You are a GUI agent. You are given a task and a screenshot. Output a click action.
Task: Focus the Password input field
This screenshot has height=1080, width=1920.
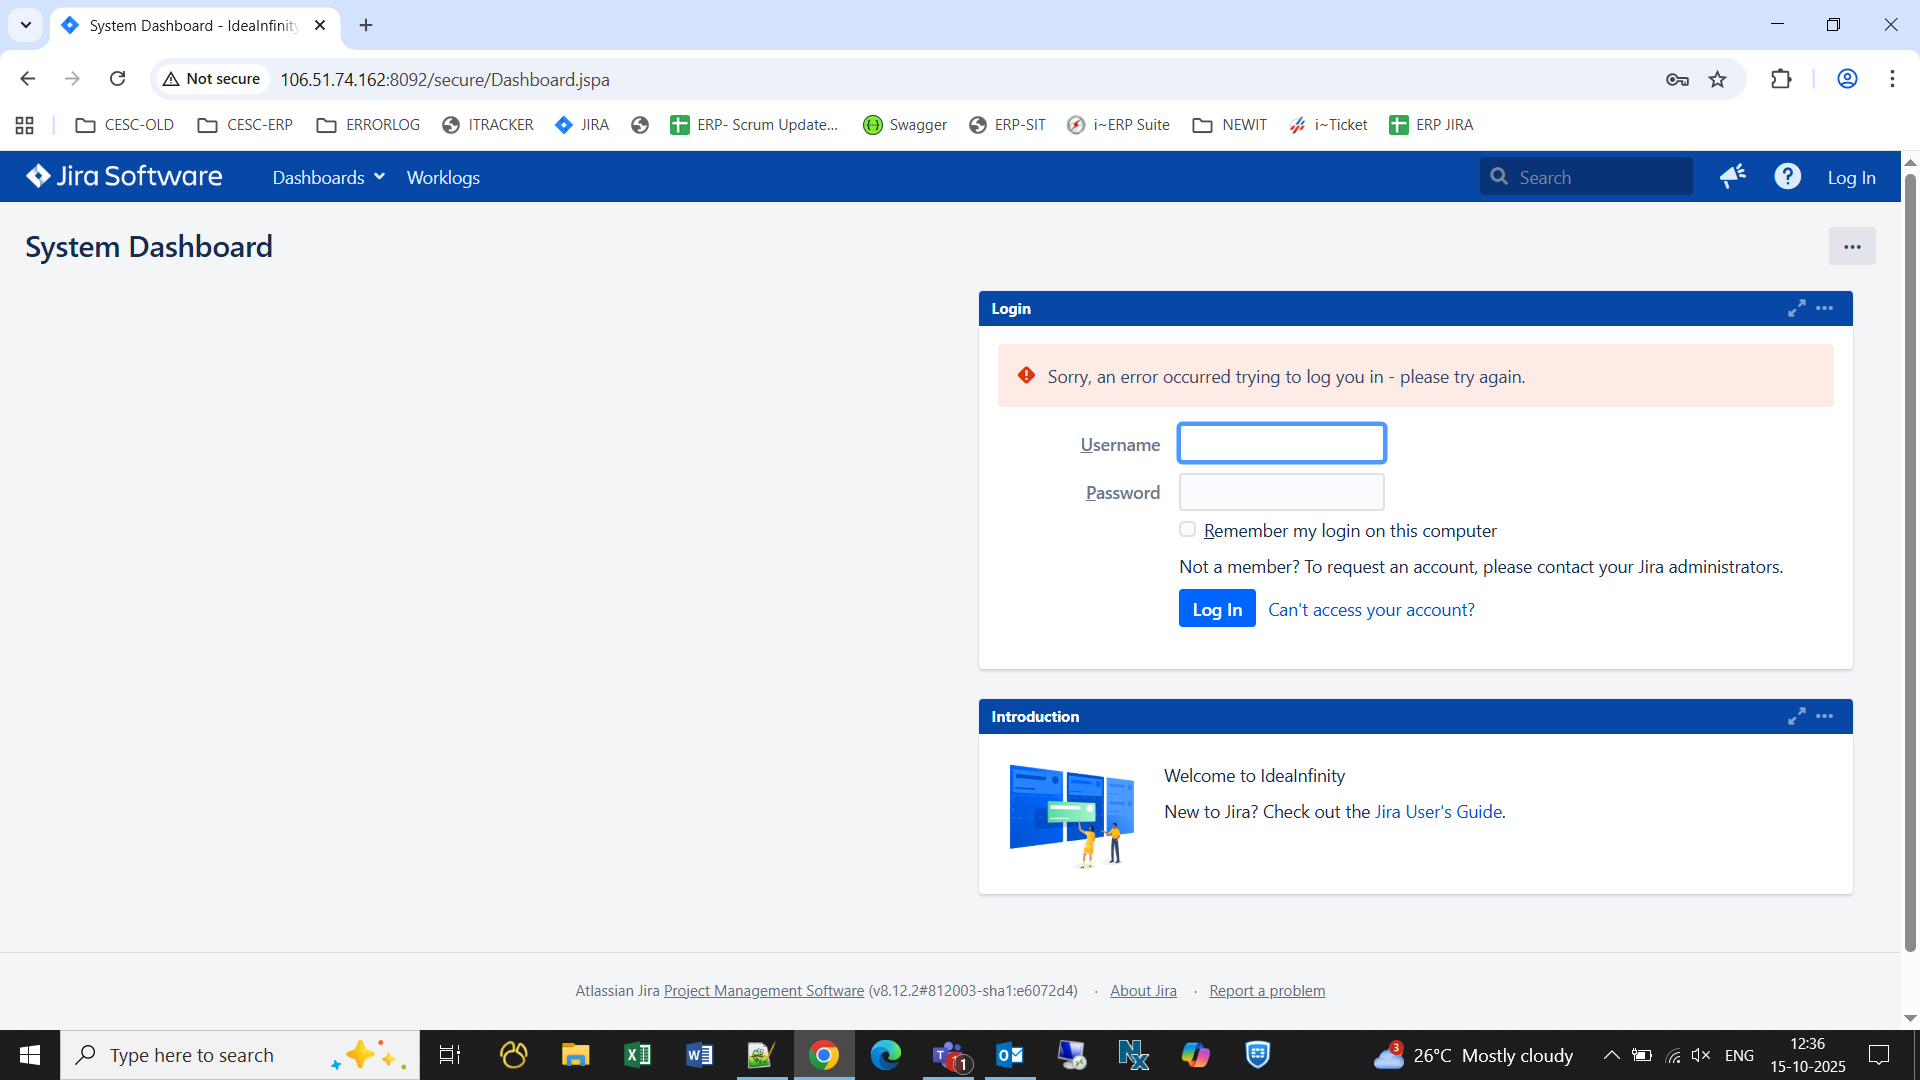(x=1281, y=493)
